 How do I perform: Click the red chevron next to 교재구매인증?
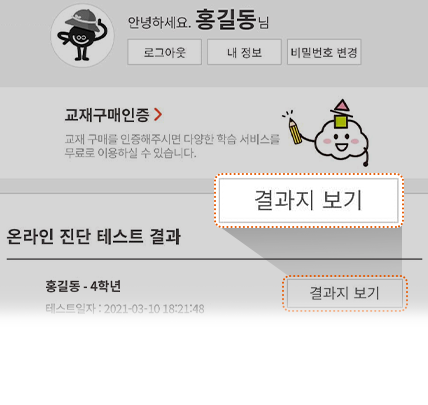(158, 115)
